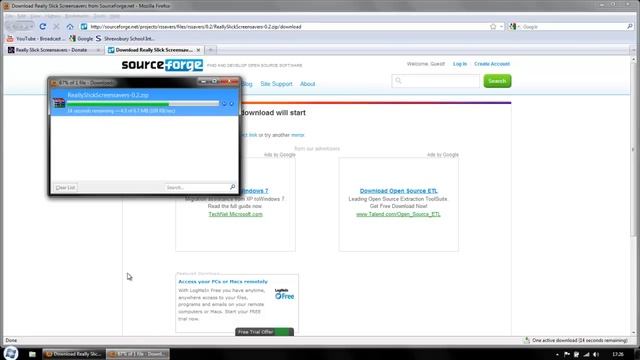Screen dimensions: 640x360
Task: Open the Site Support menu item
Action: [276, 84]
